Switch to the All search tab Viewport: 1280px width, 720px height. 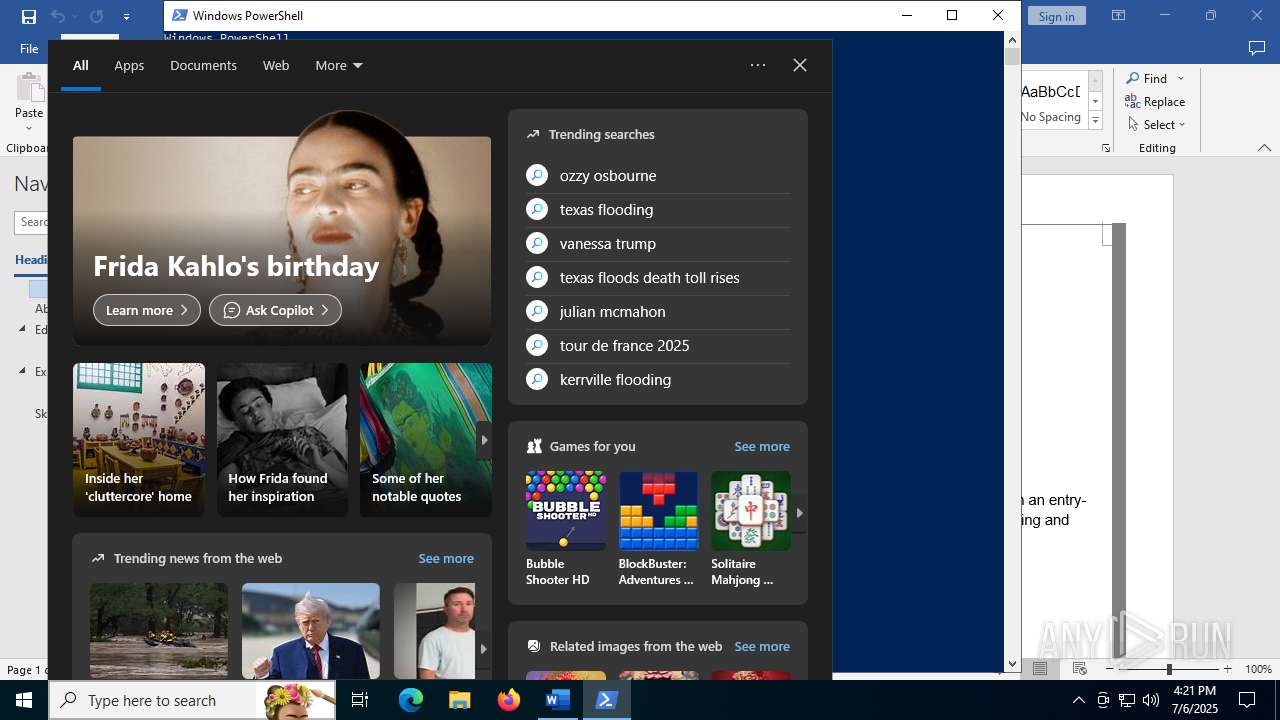pyautogui.click(x=81, y=65)
